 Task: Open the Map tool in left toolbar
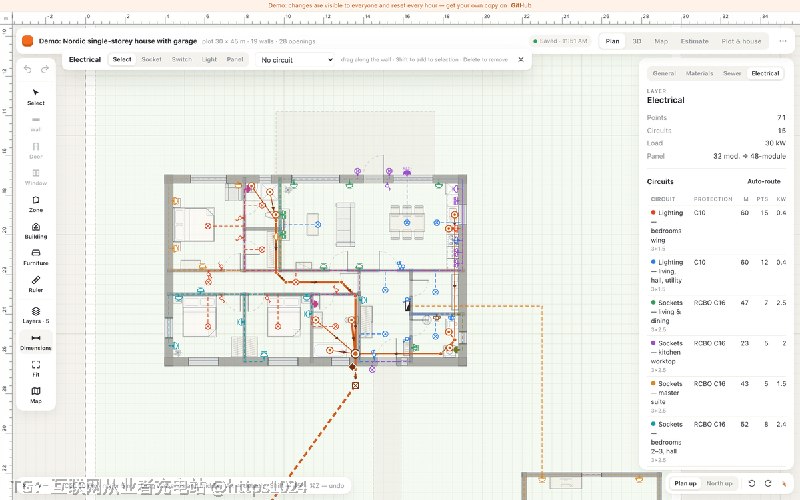coord(36,395)
